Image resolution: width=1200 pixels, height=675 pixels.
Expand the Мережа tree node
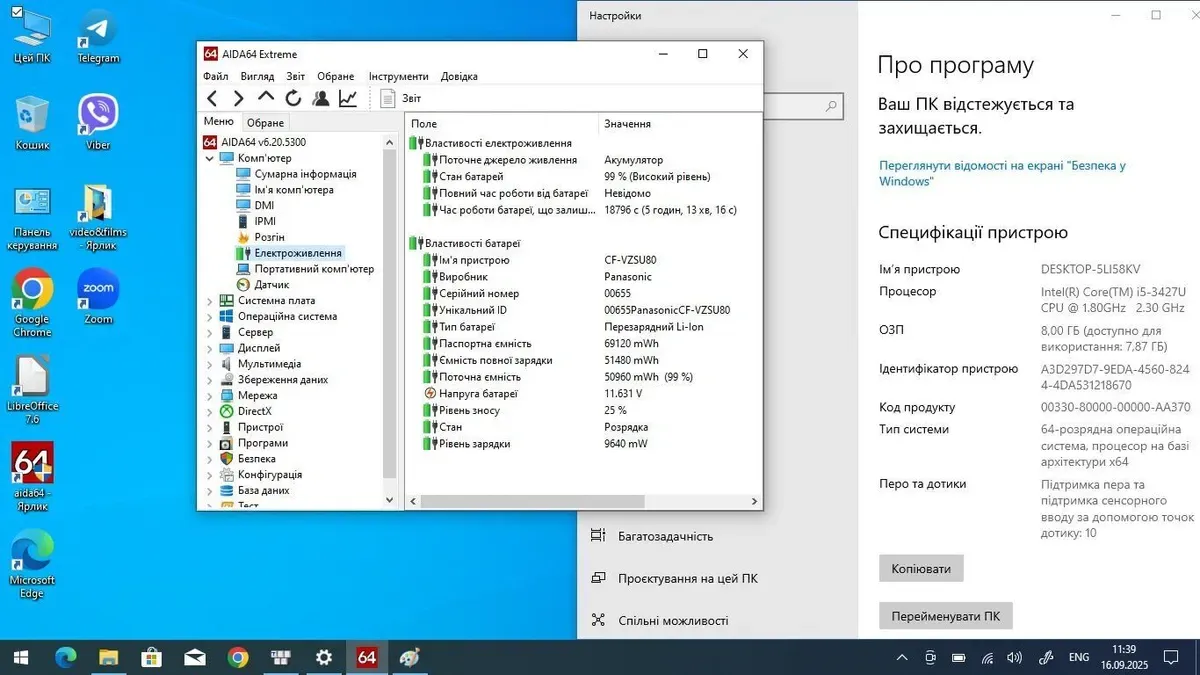[x=209, y=396]
